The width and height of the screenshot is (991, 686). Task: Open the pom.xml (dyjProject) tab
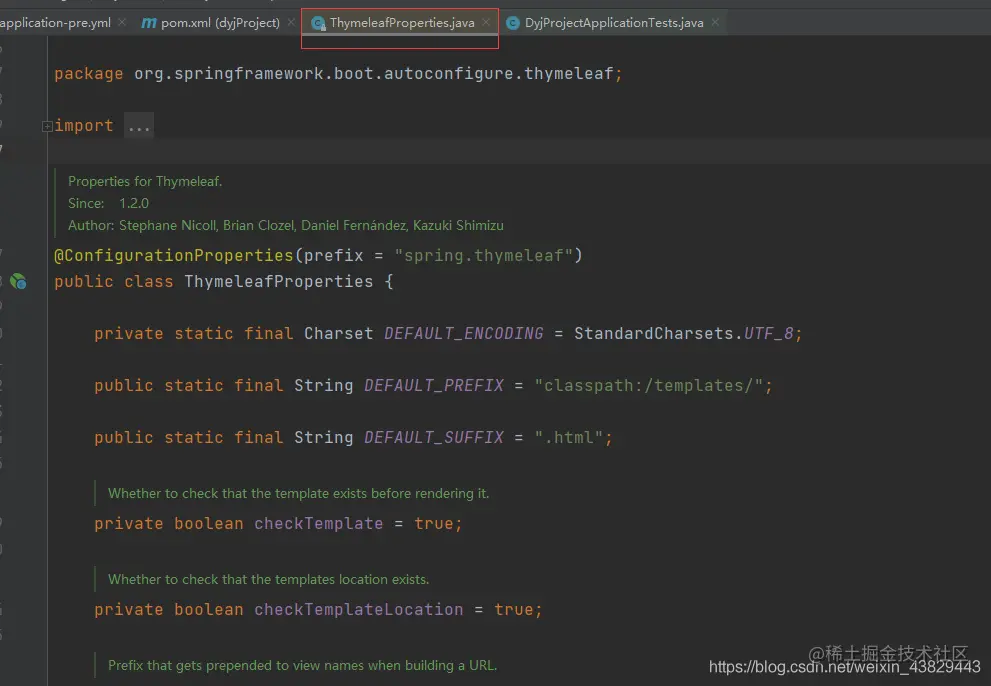coord(220,23)
